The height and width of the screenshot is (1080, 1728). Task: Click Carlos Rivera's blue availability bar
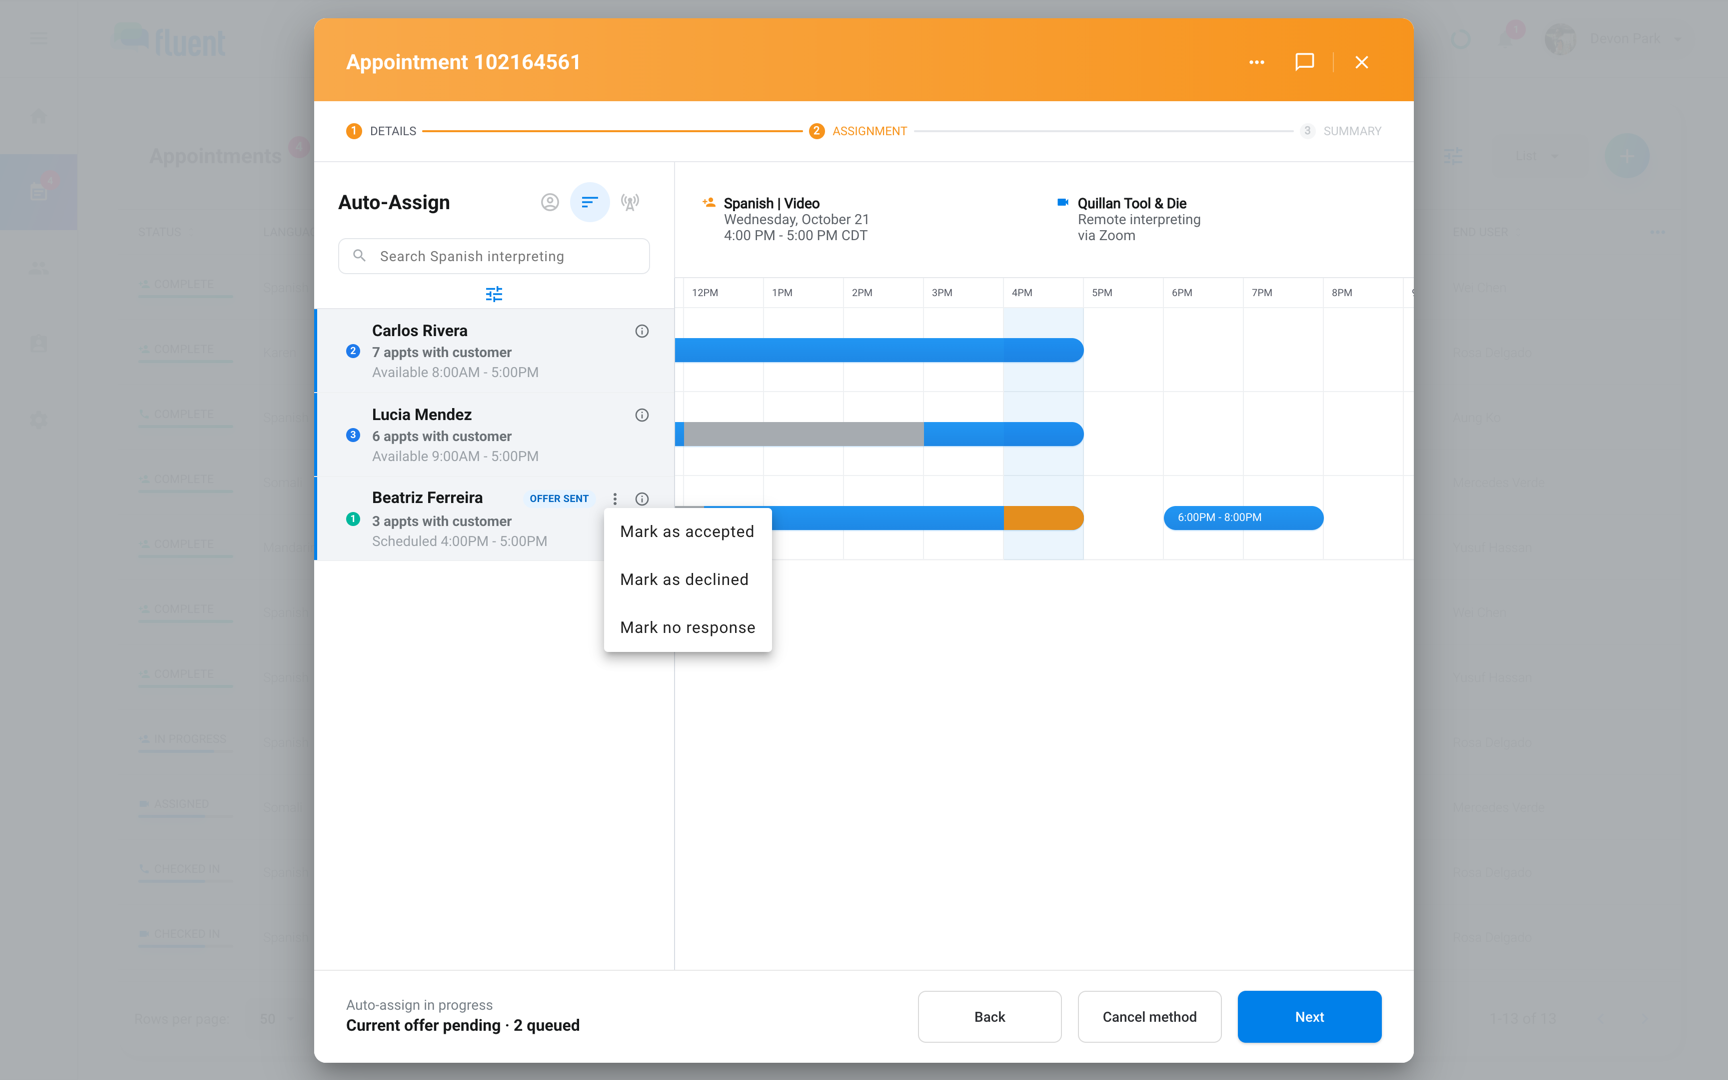(x=879, y=350)
